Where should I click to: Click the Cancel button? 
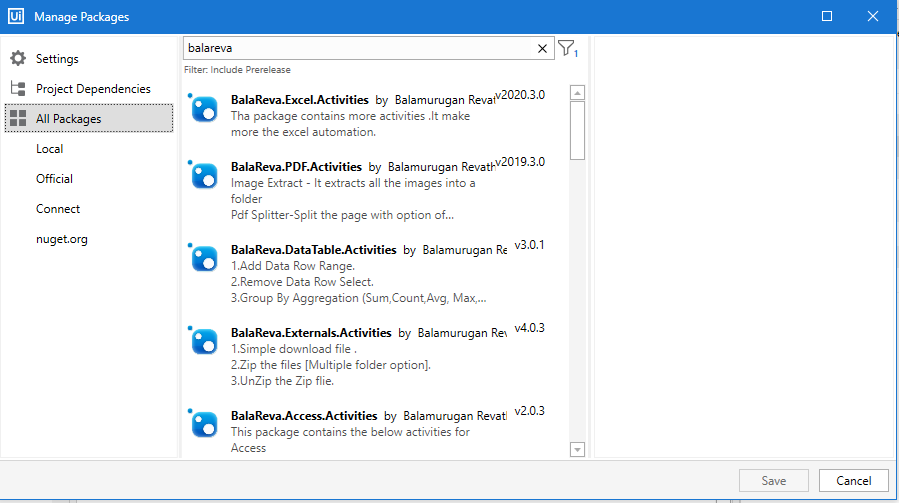[854, 481]
